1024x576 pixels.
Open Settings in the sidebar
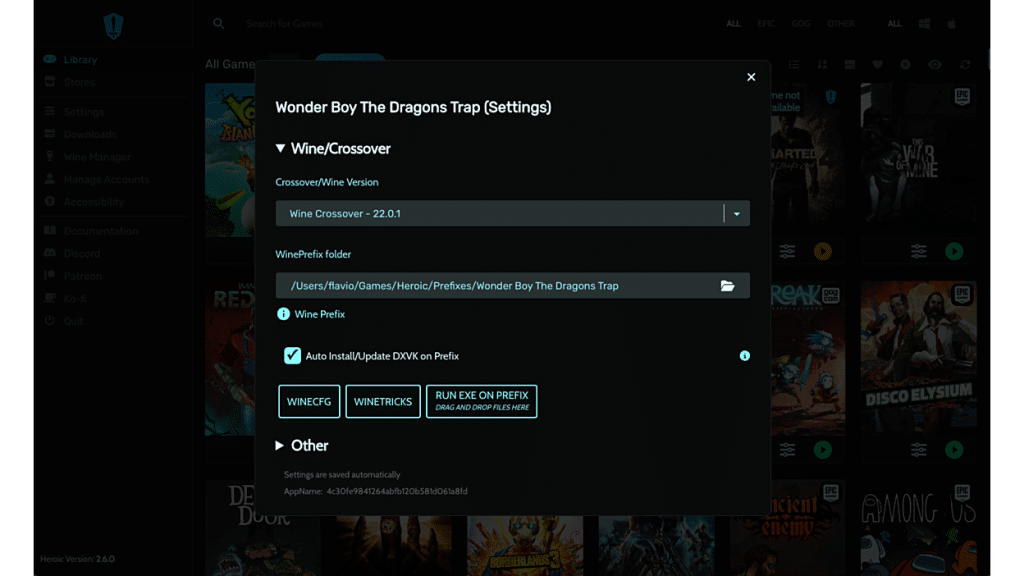click(x=112, y=112)
